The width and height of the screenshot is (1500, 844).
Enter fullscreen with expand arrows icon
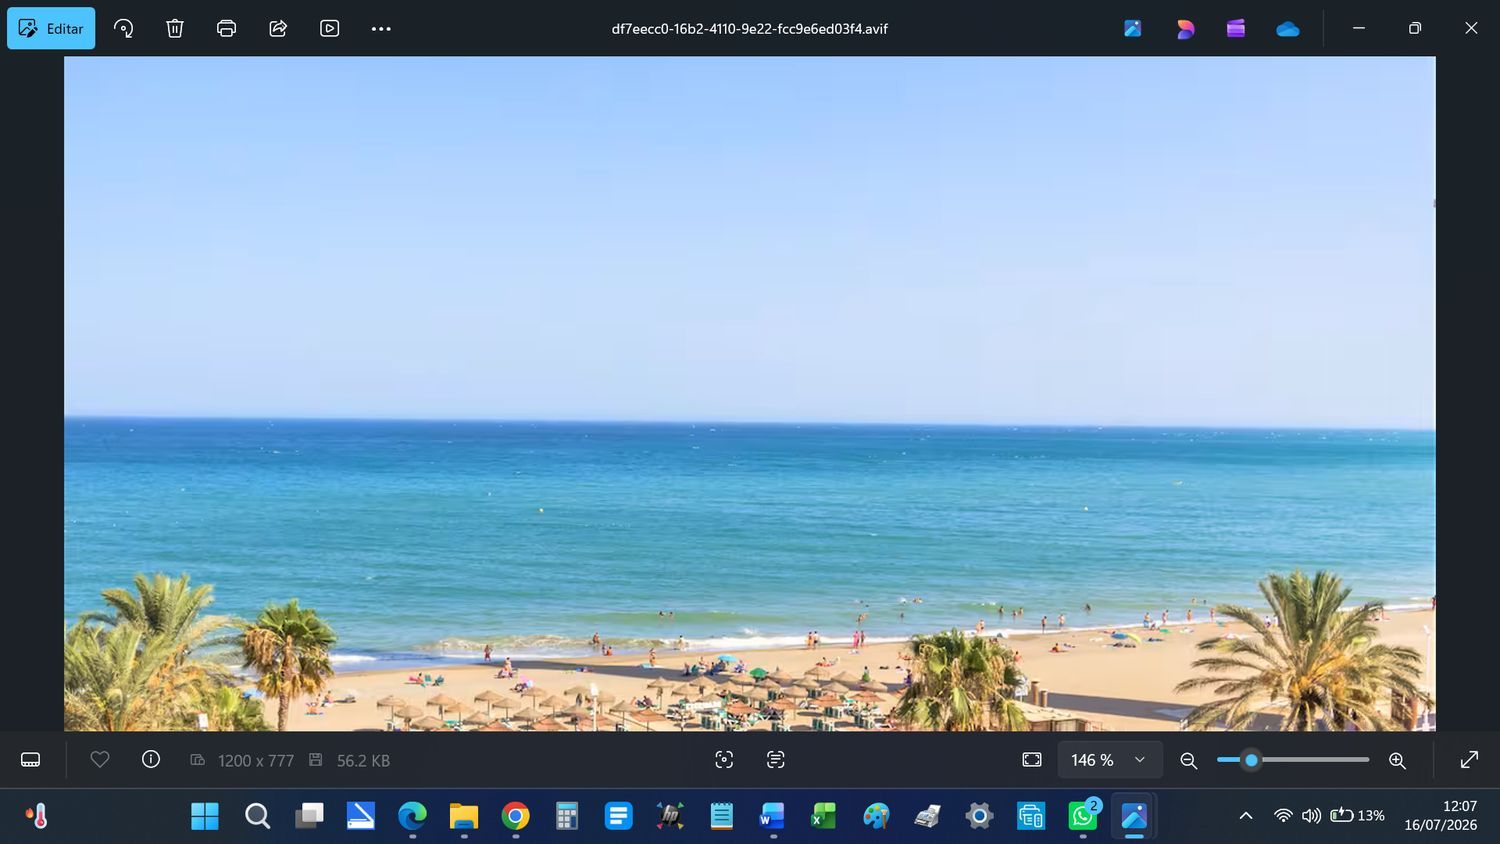pyautogui.click(x=1469, y=760)
